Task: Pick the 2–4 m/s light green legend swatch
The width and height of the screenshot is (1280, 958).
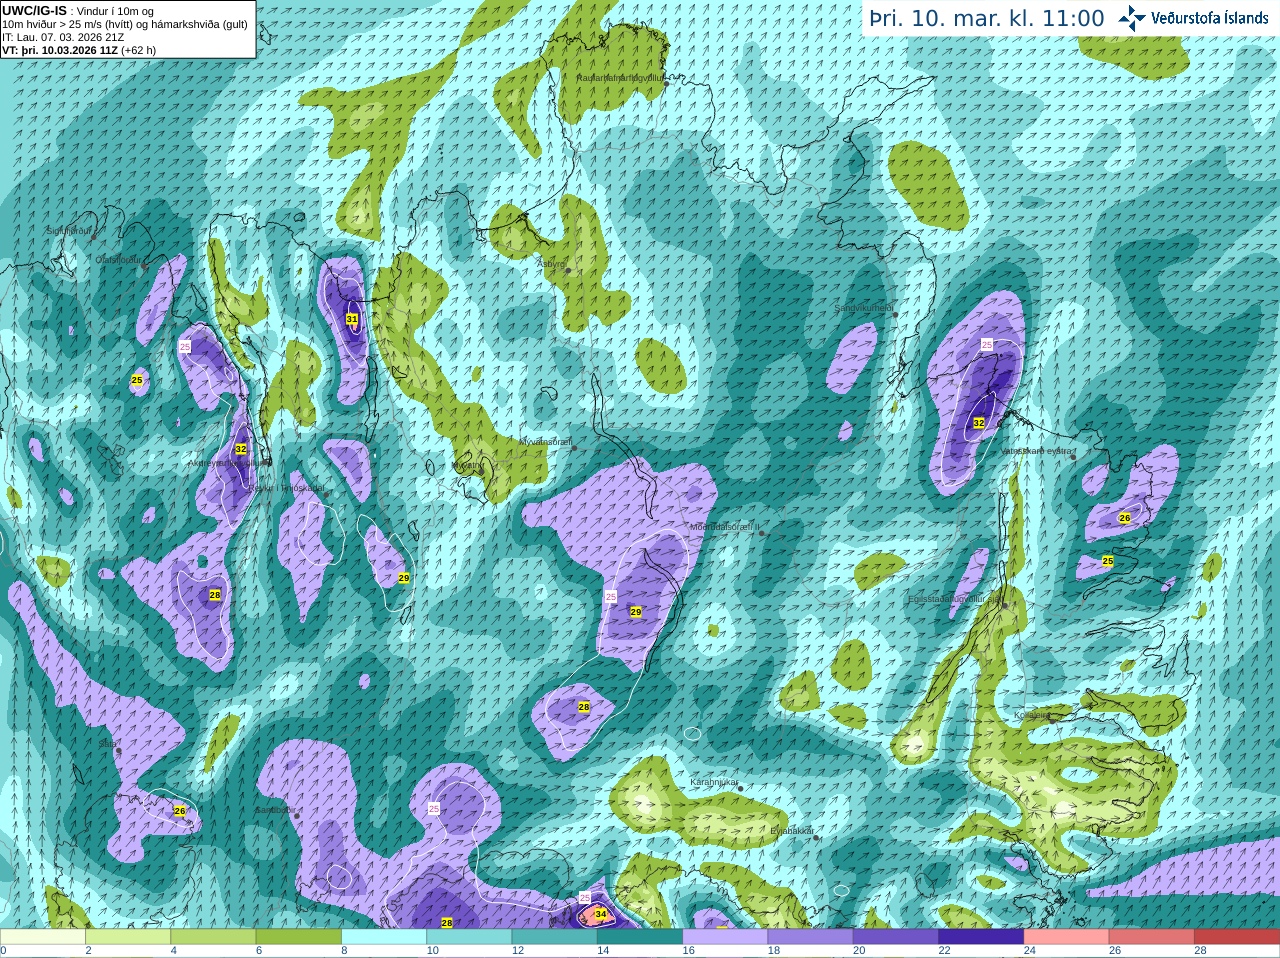Action: coord(128,937)
